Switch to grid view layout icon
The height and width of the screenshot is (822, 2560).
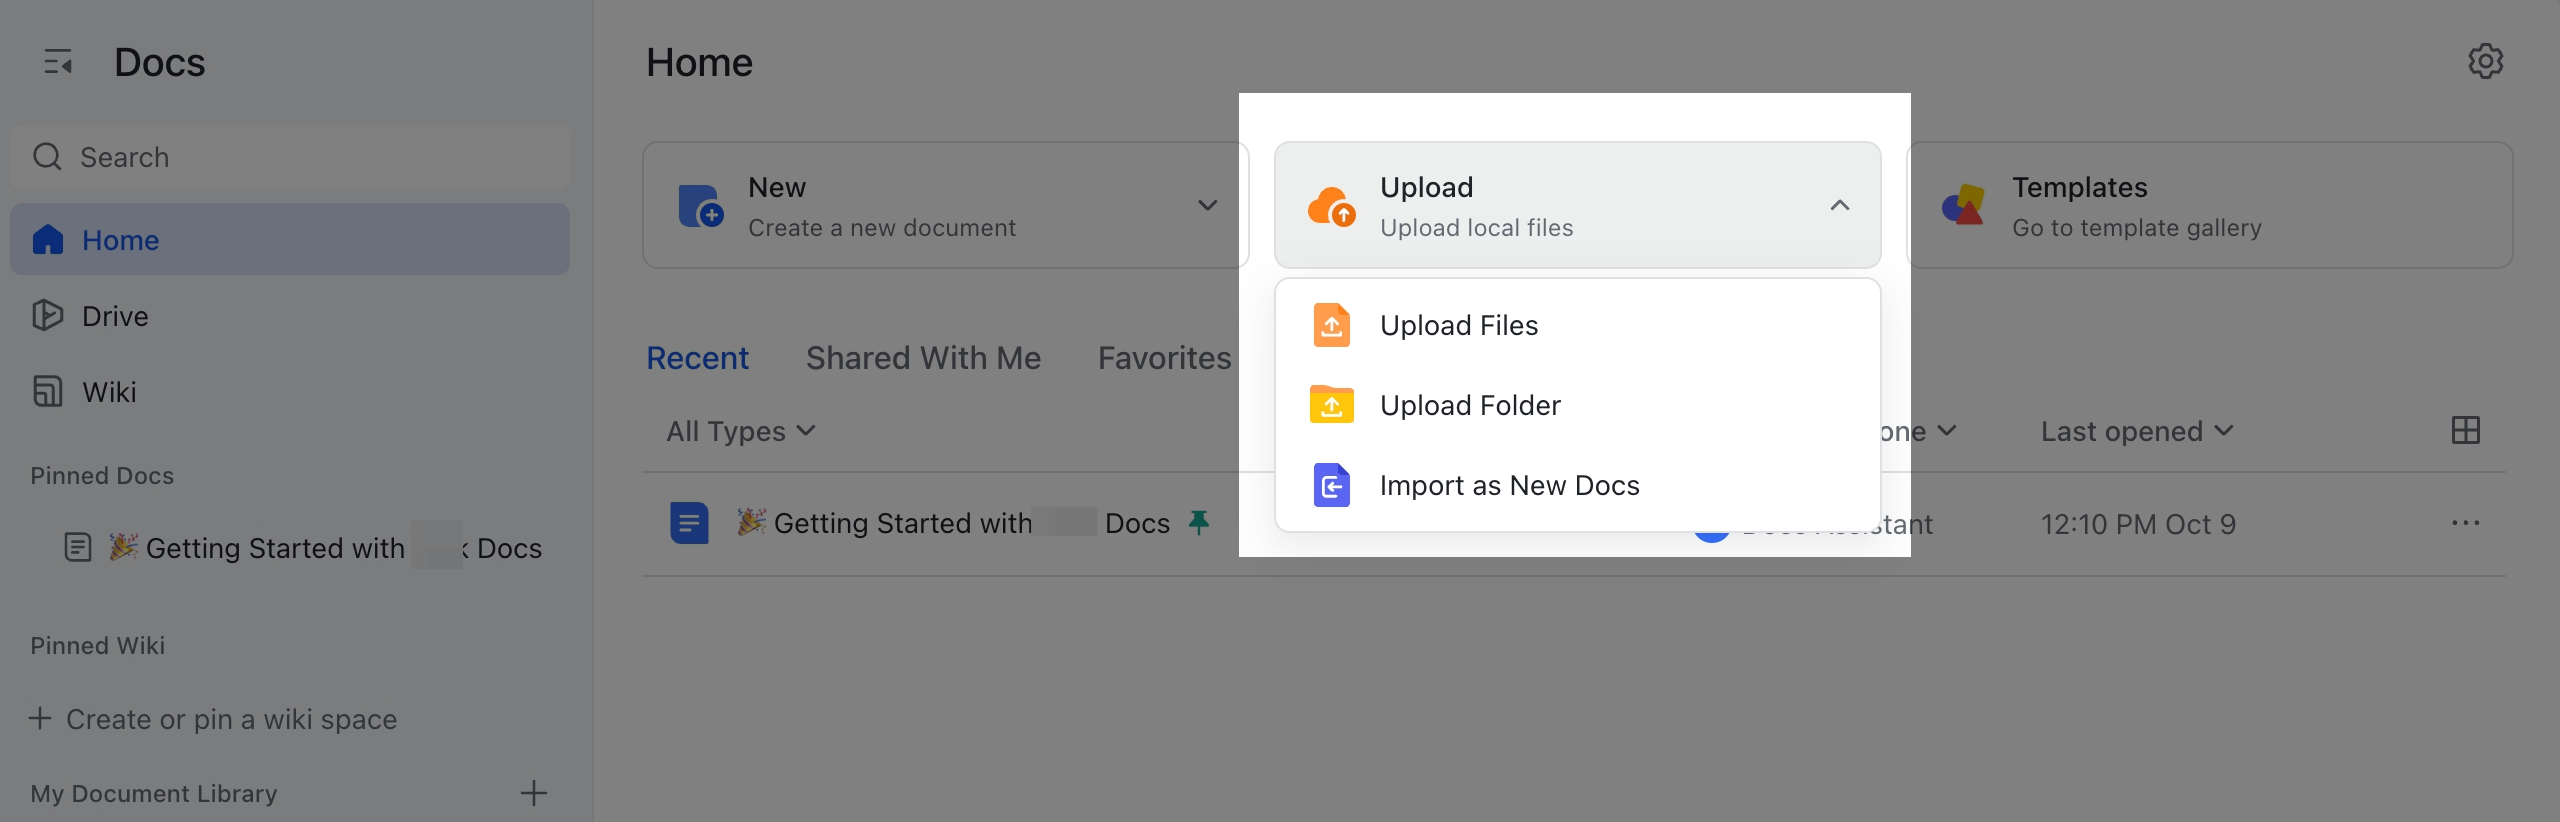(2466, 430)
